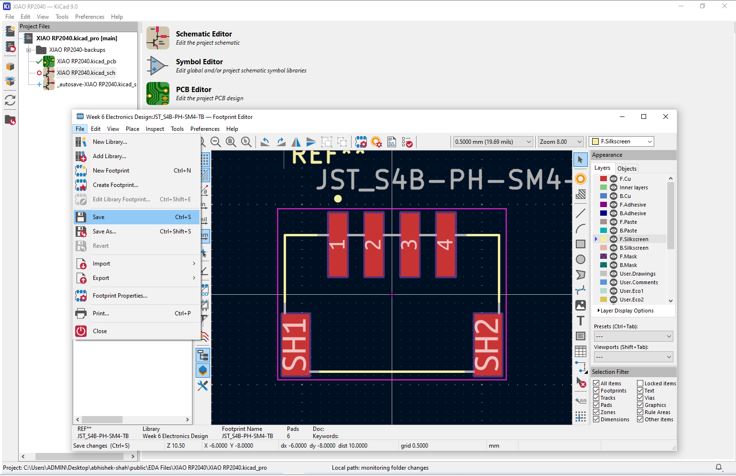Screen dimensions: 736x476
Task: Open the grid size dropdown
Action: coord(492,141)
